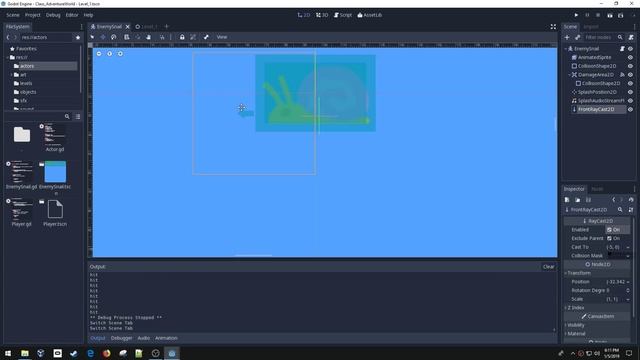The height and width of the screenshot is (360, 640).
Task: Click the attach script icon in Scene dock
Action: (631, 37)
